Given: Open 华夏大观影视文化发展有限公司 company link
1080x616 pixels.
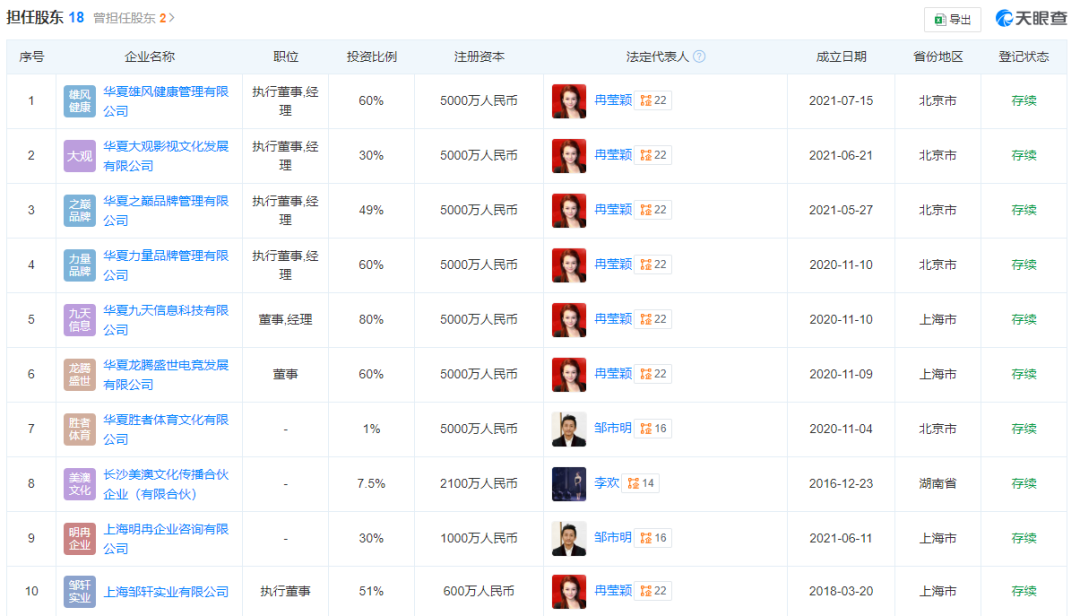Looking at the screenshot, I should pyautogui.click(x=165, y=156).
